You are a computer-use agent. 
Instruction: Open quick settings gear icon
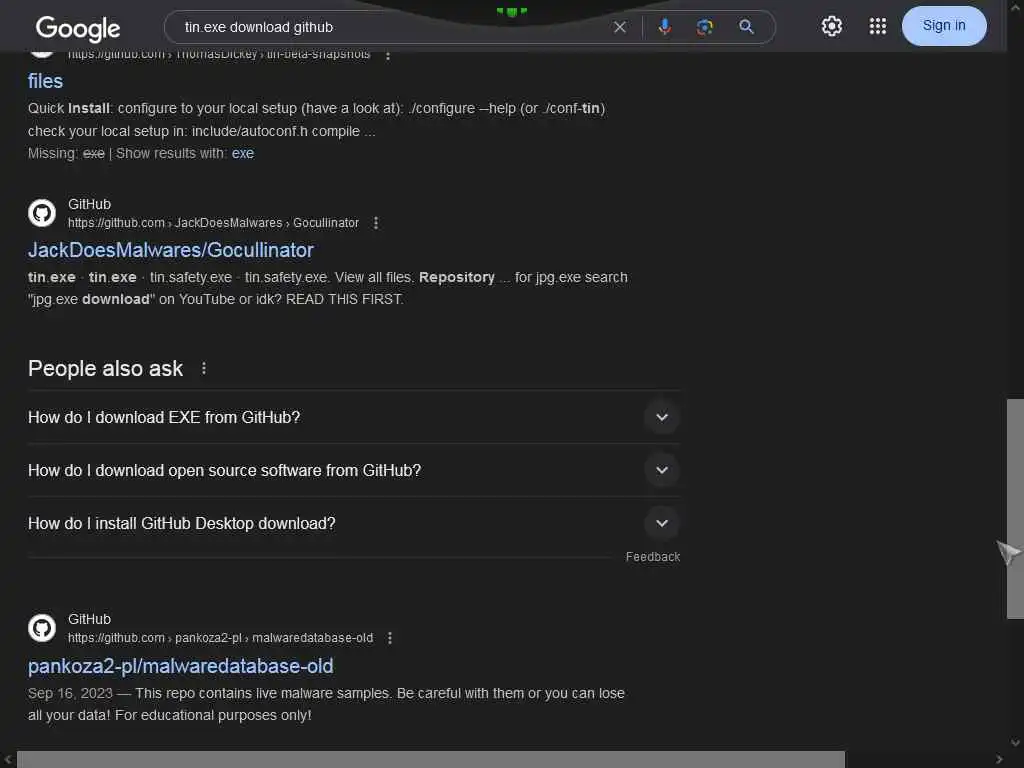point(831,26)
